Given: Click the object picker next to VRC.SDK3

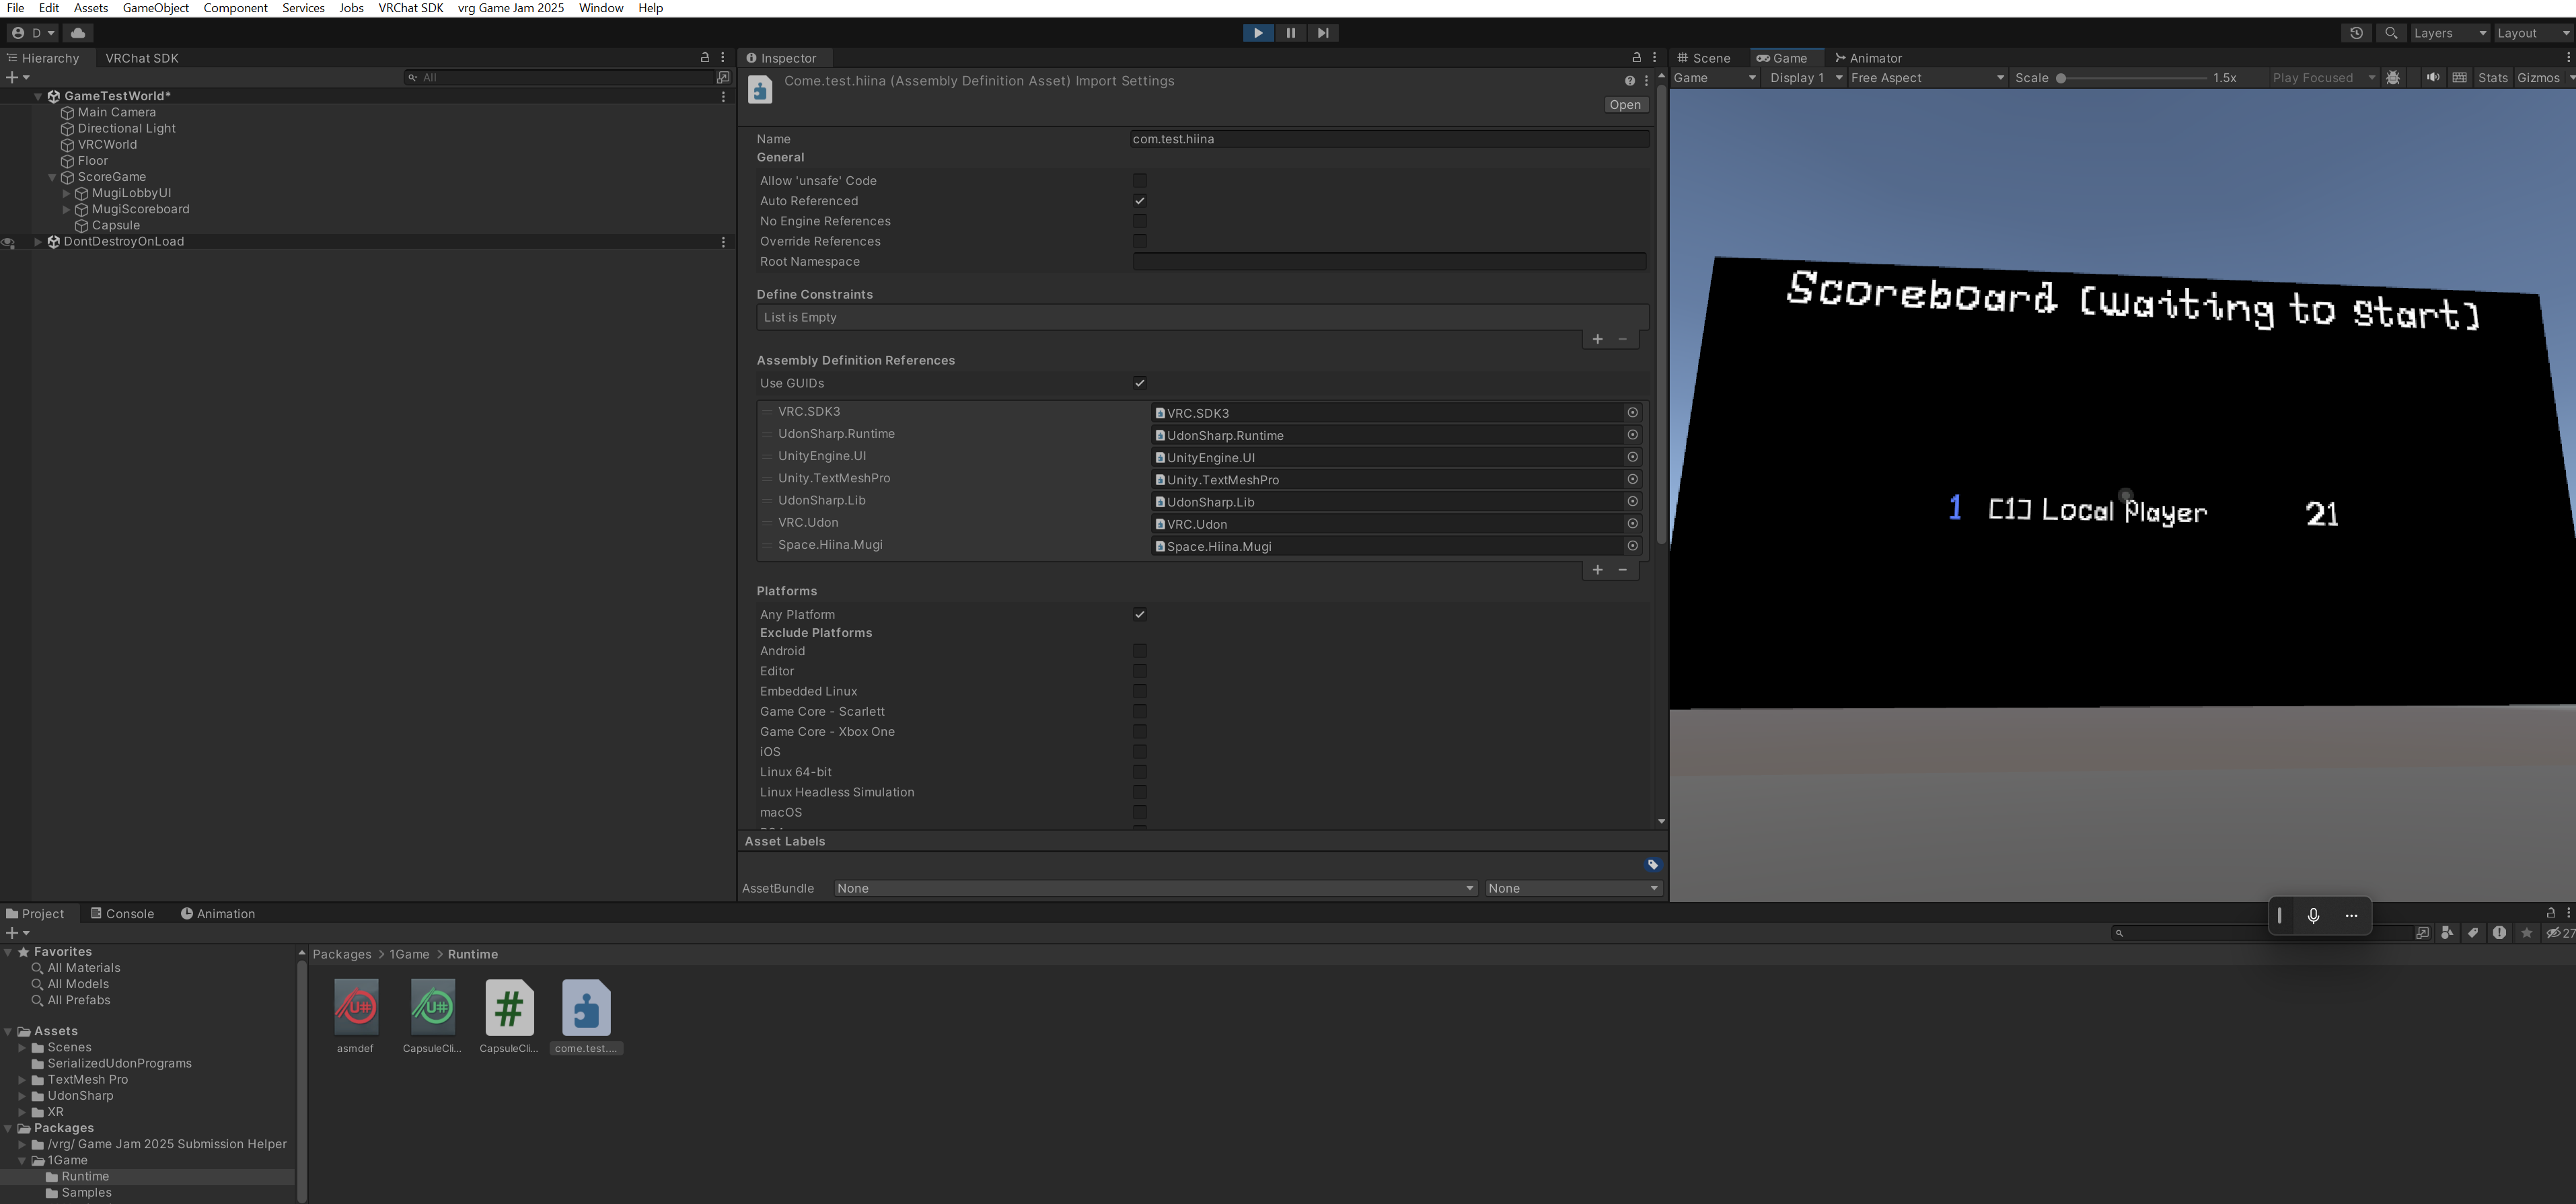Looking at the screenshot, I should [1632, 412].
